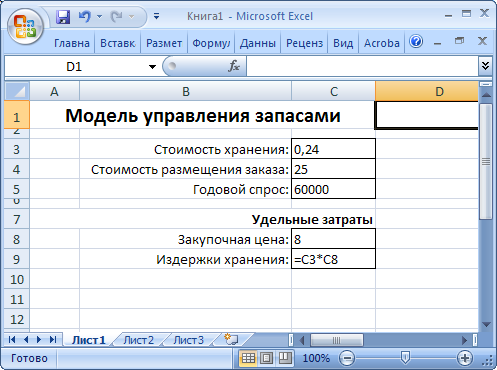Click the Select All corner button
This screenshot has width=497, height=370.
click(17, 91)
